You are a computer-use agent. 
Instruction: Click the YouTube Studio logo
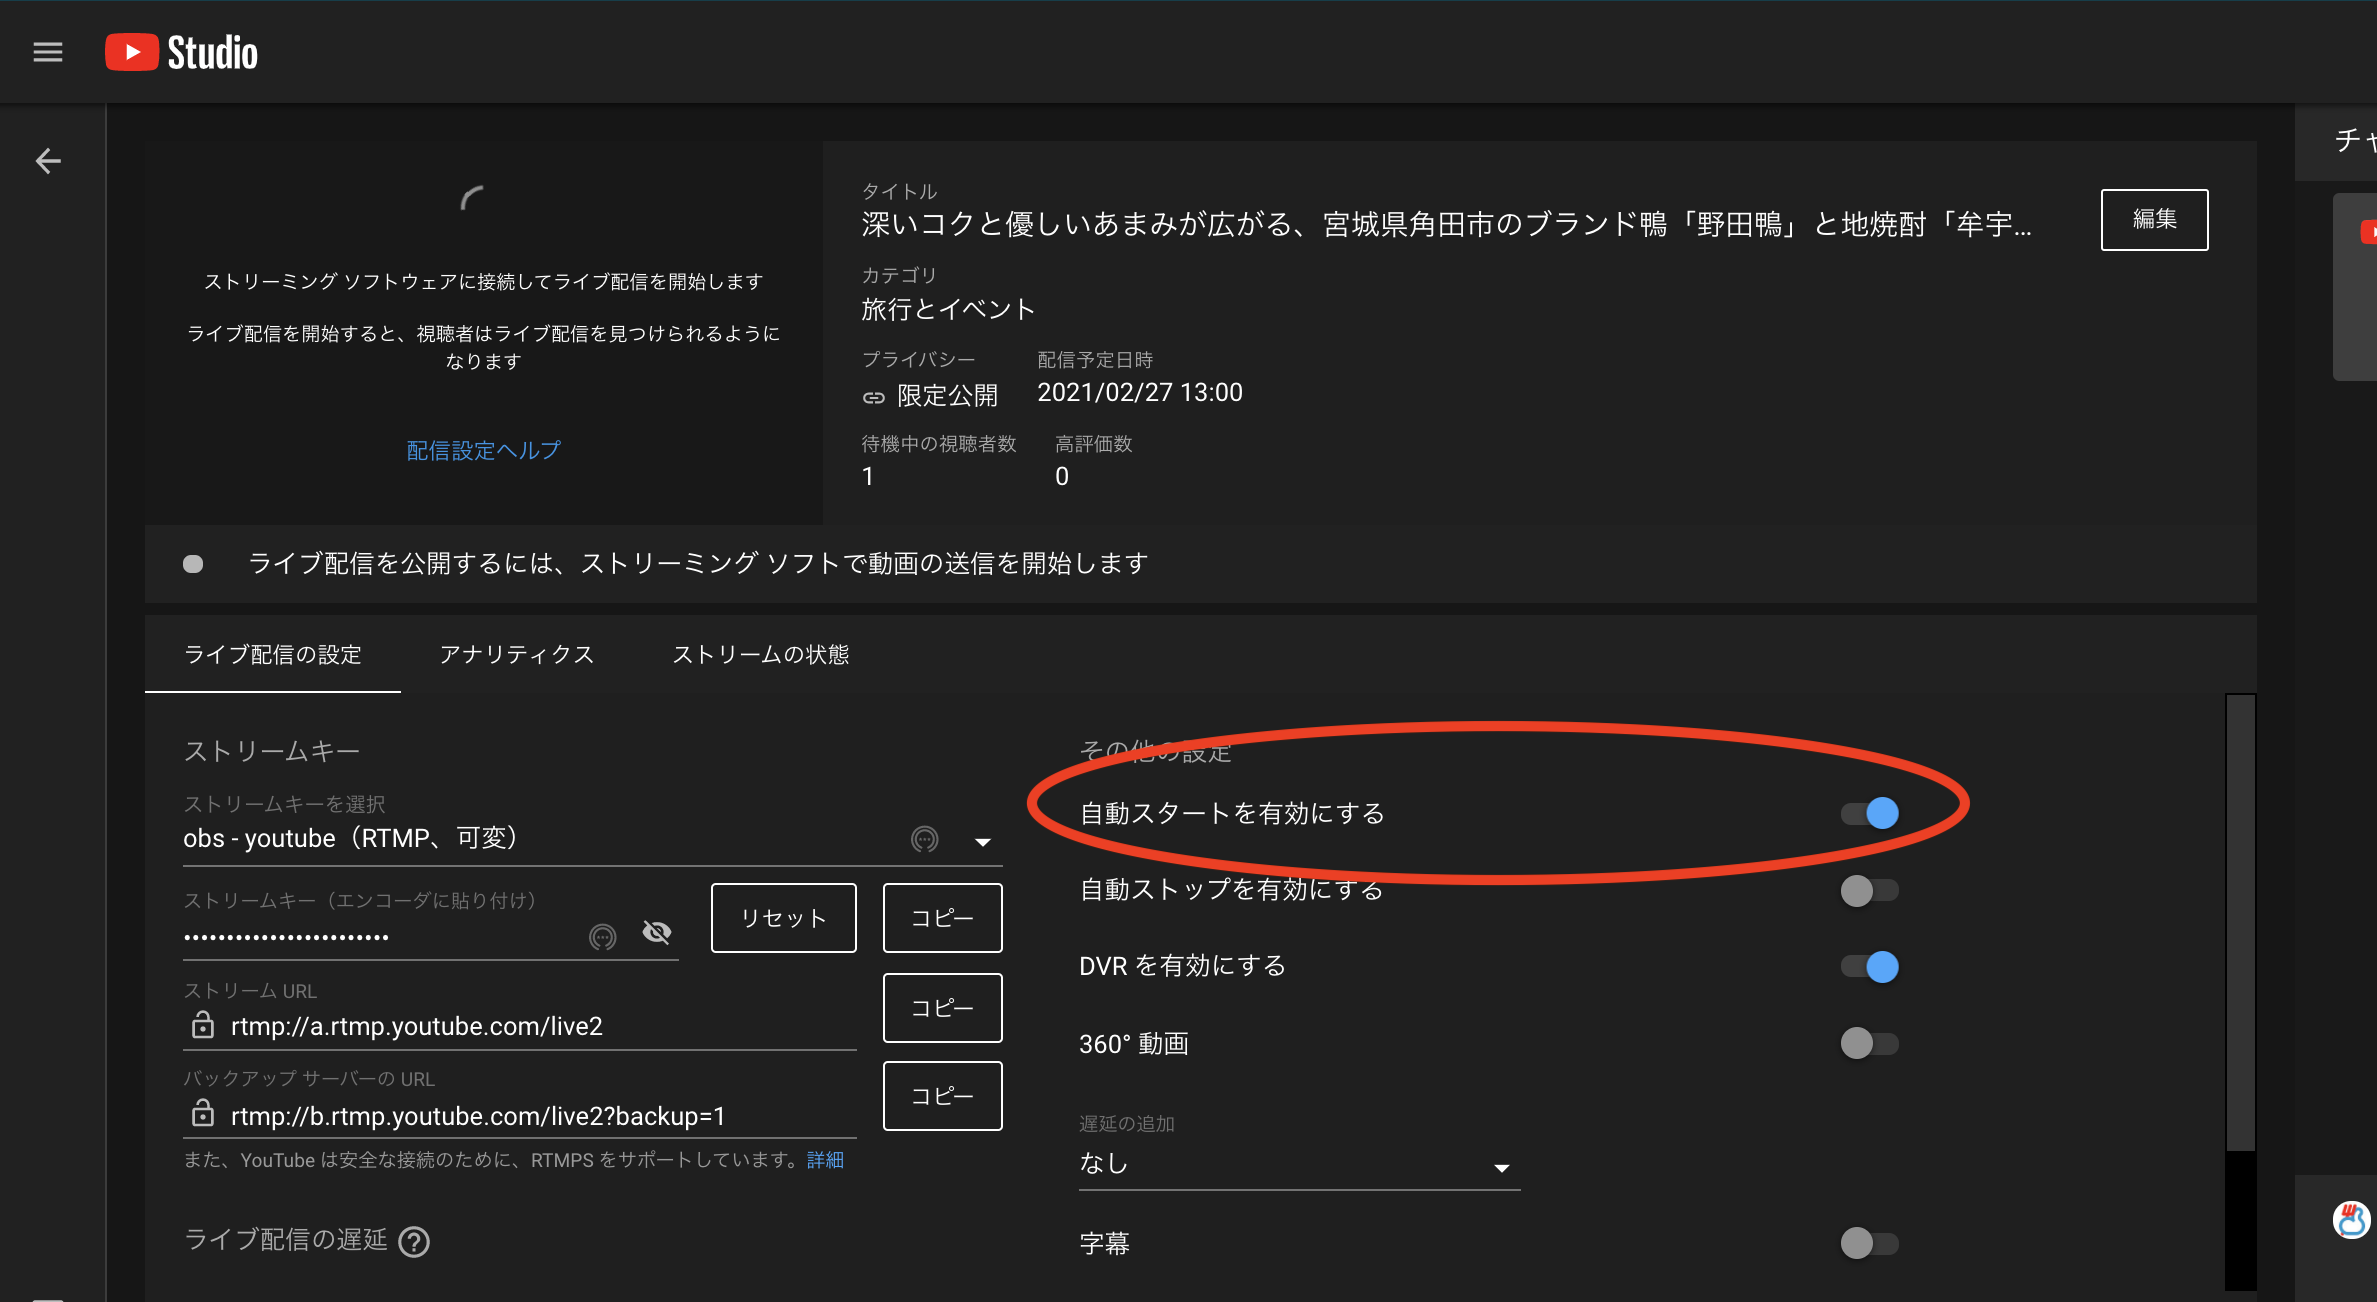click(180, 51)
